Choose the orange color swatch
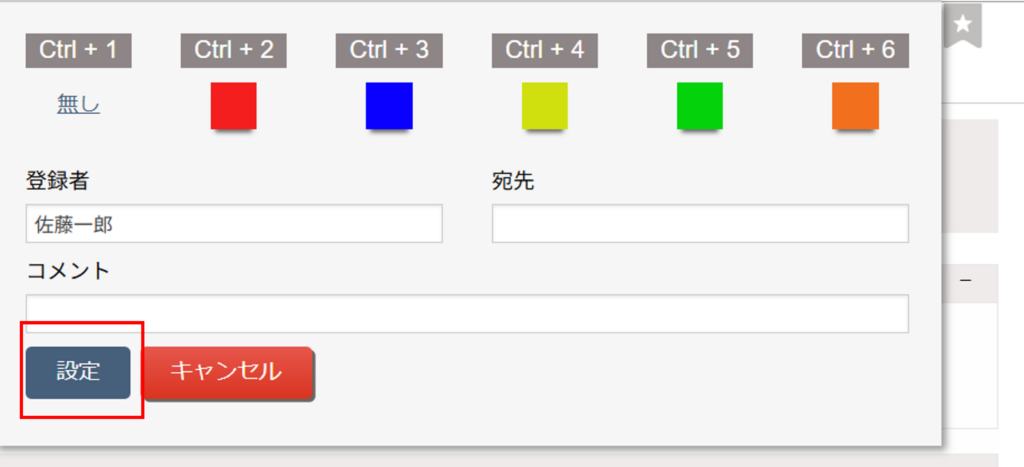 coord(855,105)
